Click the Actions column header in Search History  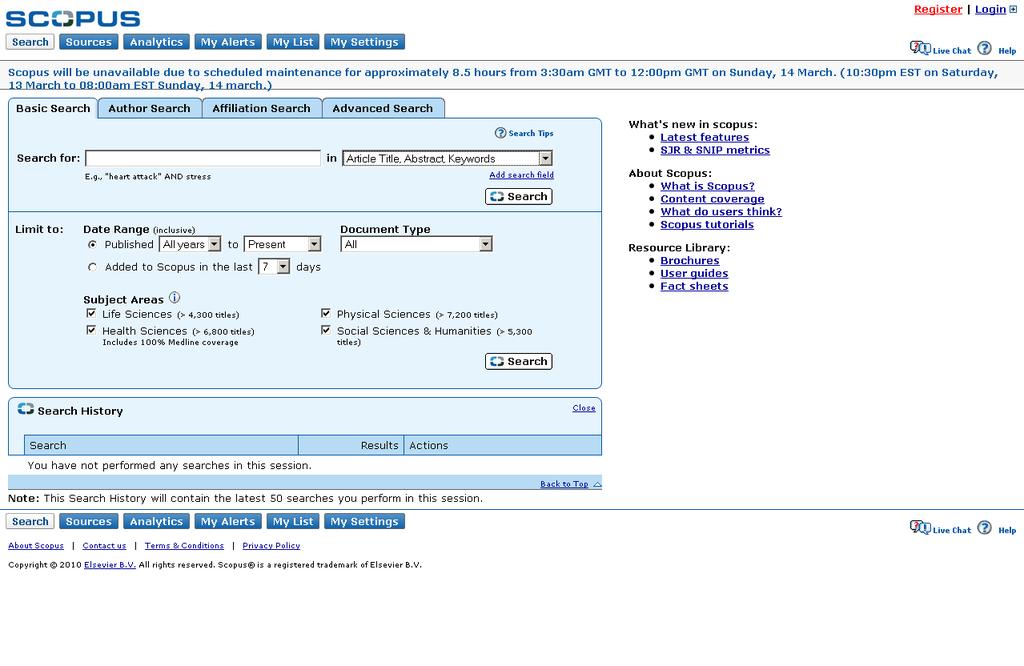coord(502,445)
